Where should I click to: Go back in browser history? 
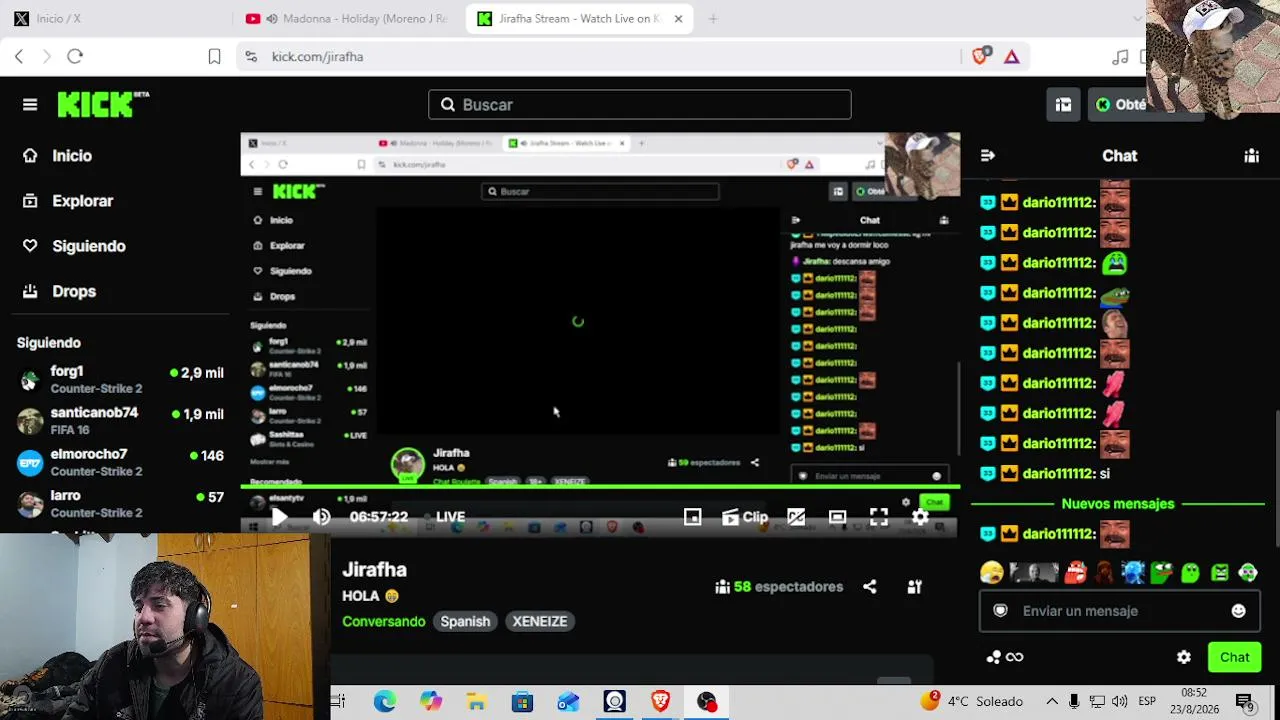click(19, 57)
